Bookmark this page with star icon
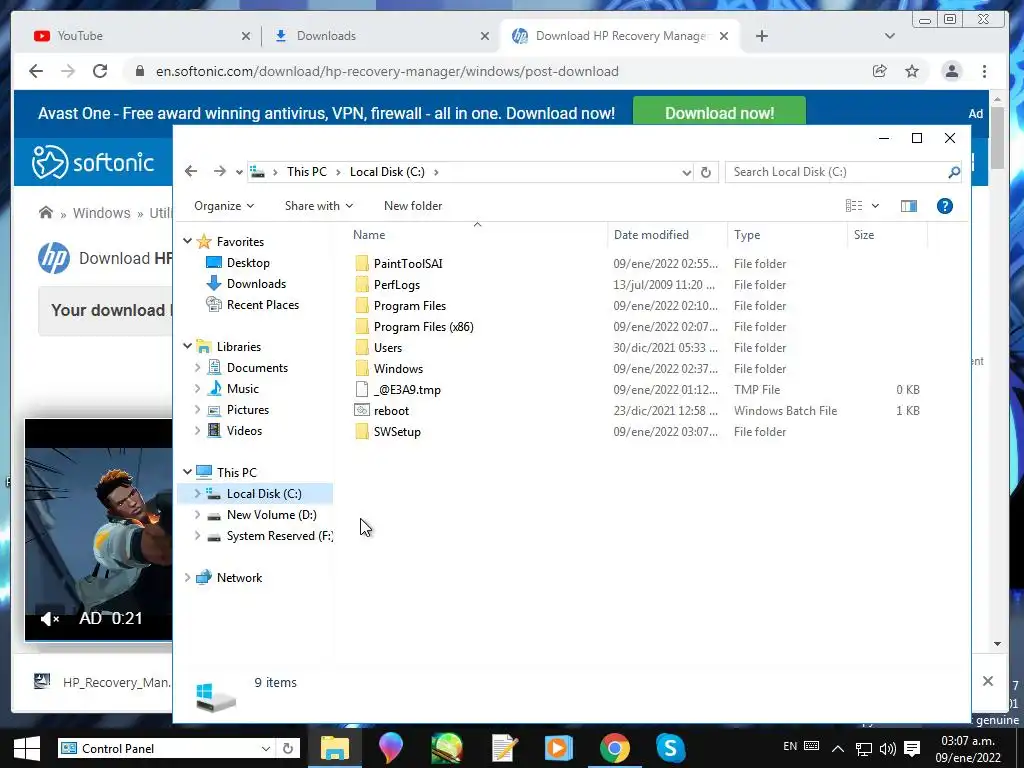 pos(912,71)
